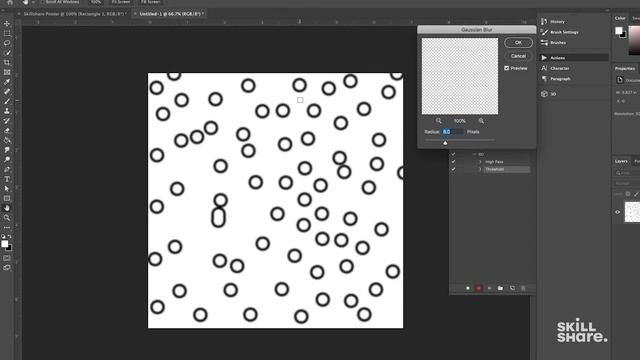The image size is (640, 360).
Task: Zoom in the Gaussian Blur preview
Action: point(481,121)
